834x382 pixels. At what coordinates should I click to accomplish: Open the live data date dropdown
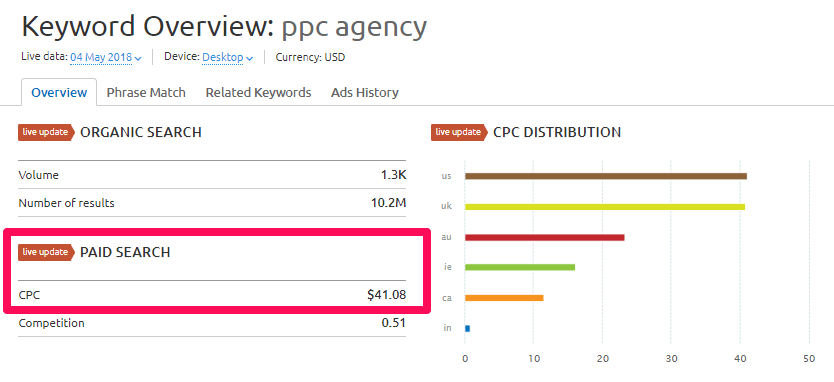[x=106, y=57]
